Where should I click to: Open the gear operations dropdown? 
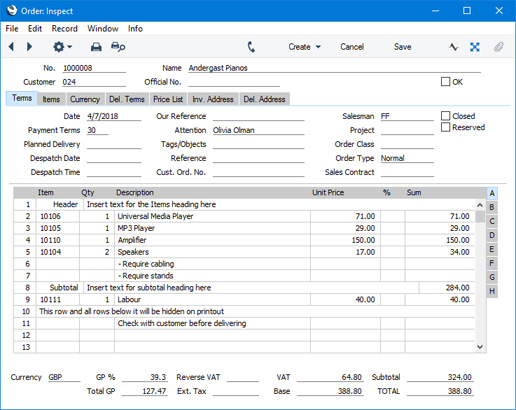tap(62, 47)
